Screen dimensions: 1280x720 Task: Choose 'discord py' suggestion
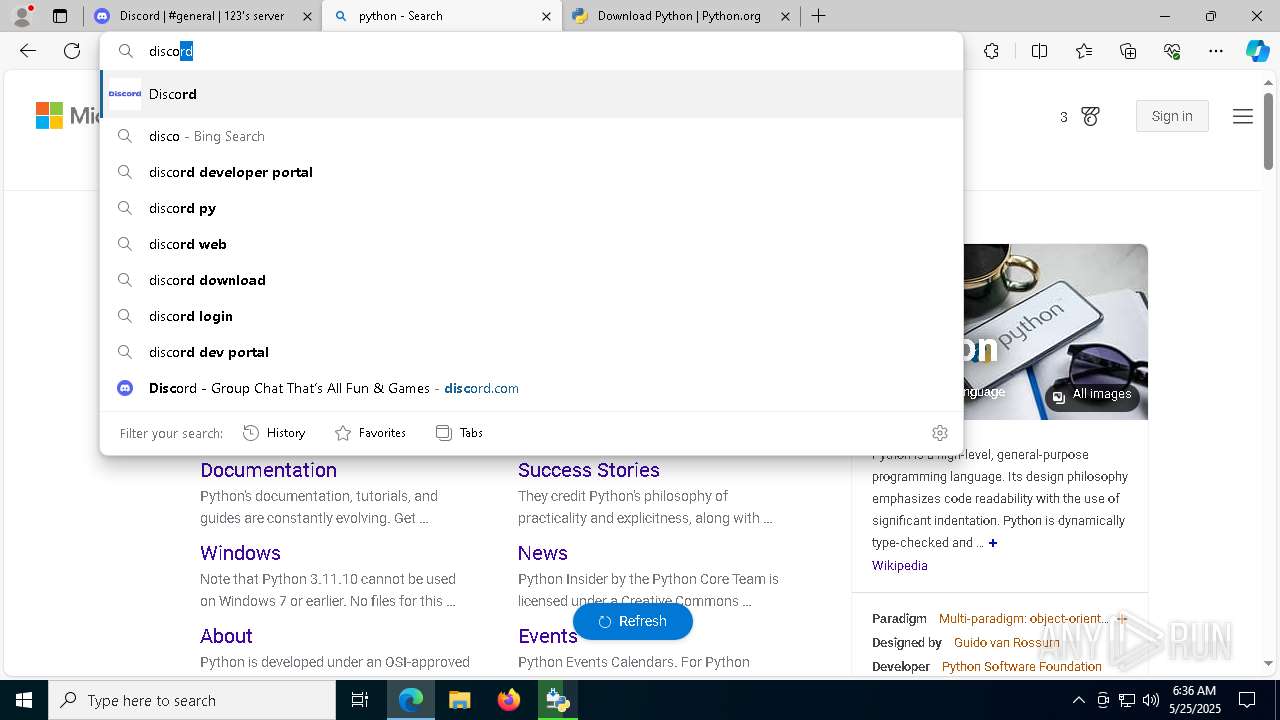click(532, 208)
